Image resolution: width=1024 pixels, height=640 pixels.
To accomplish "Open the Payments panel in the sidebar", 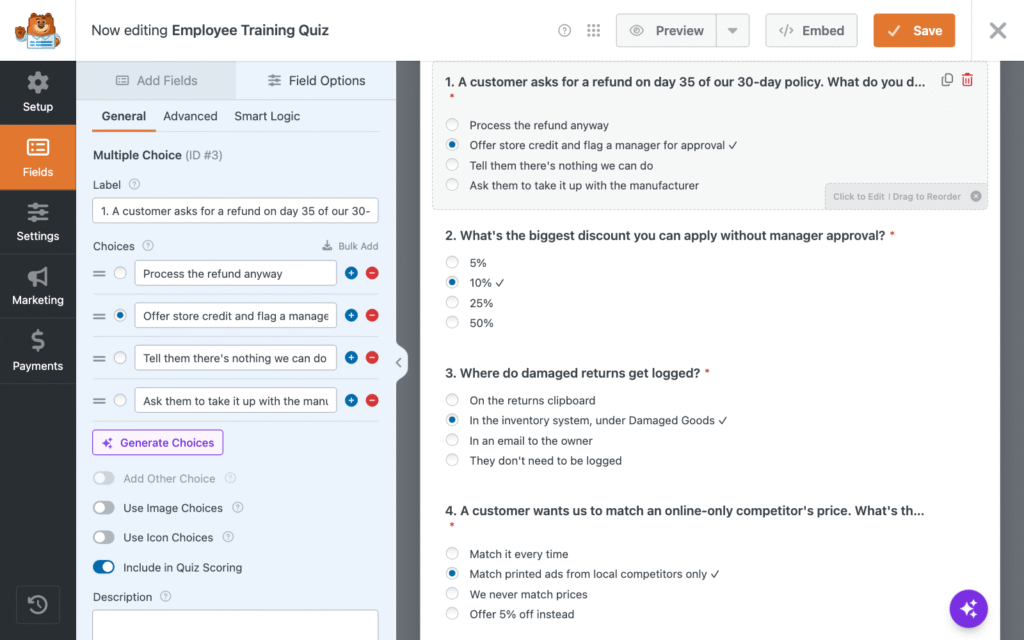I will [x=38, y=351].
